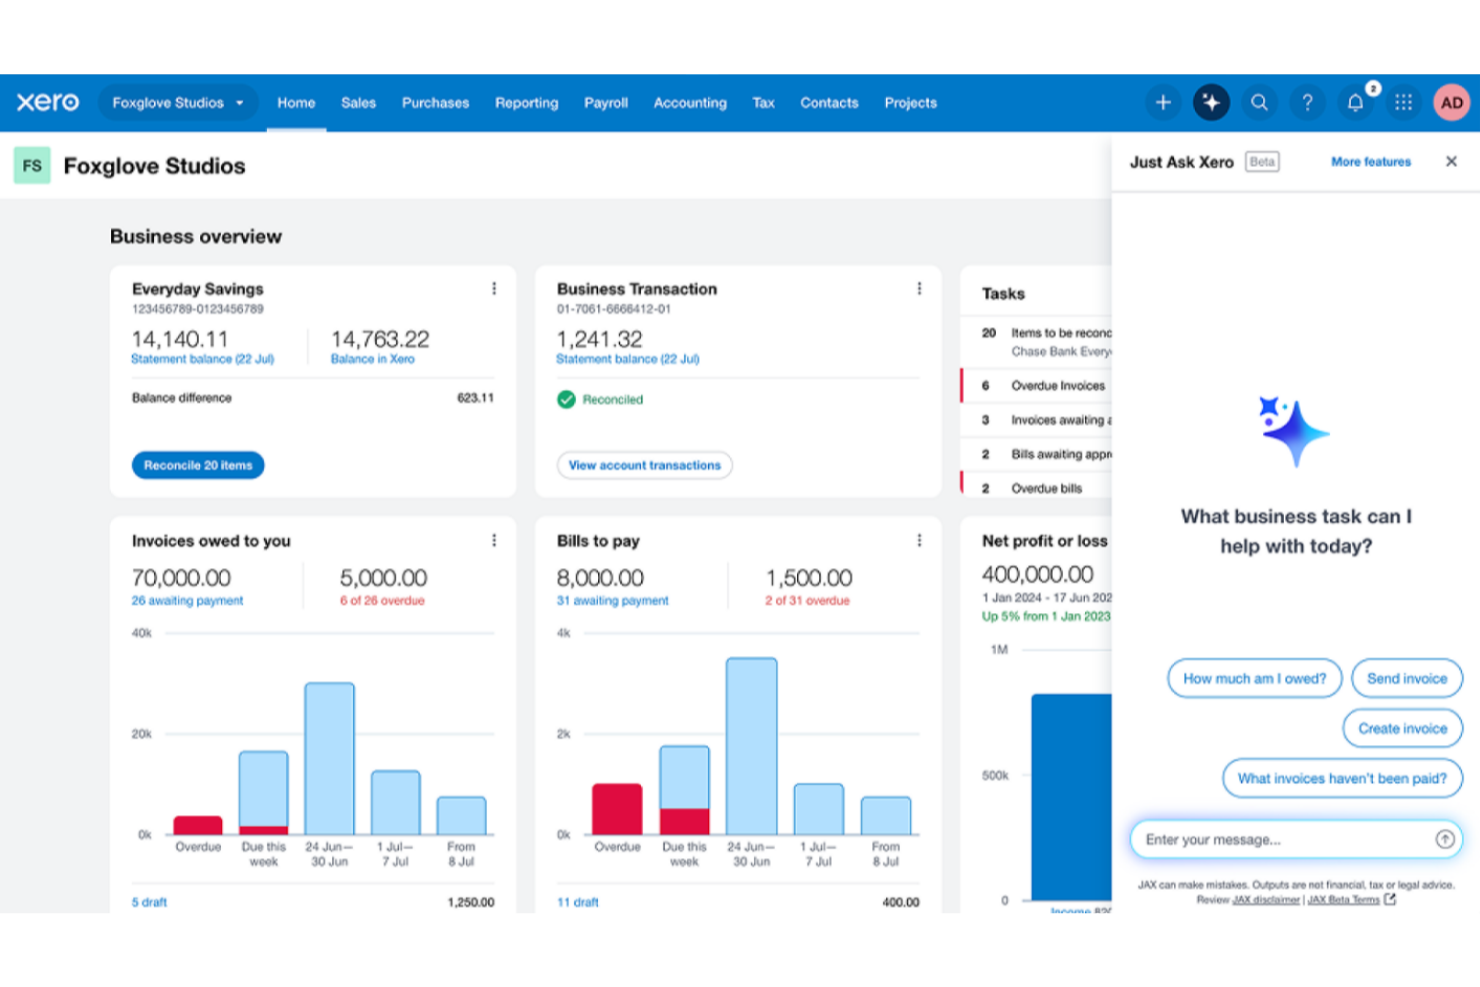Image resolution: width=1480 pixels, height=987 pixels.
Task: Open the Business Transaction card options menu
Action: tap(919, 288)
